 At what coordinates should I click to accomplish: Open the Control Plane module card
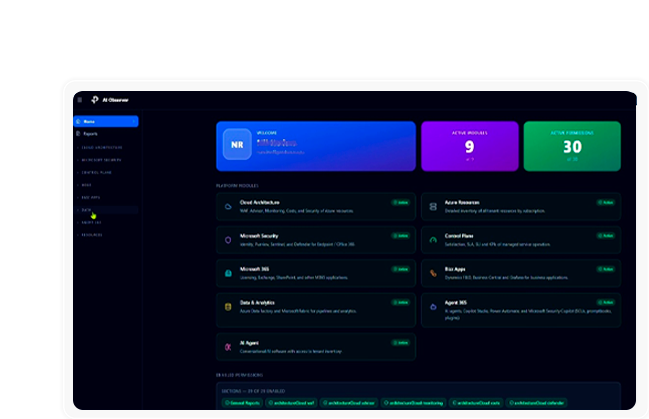(521, 240)
